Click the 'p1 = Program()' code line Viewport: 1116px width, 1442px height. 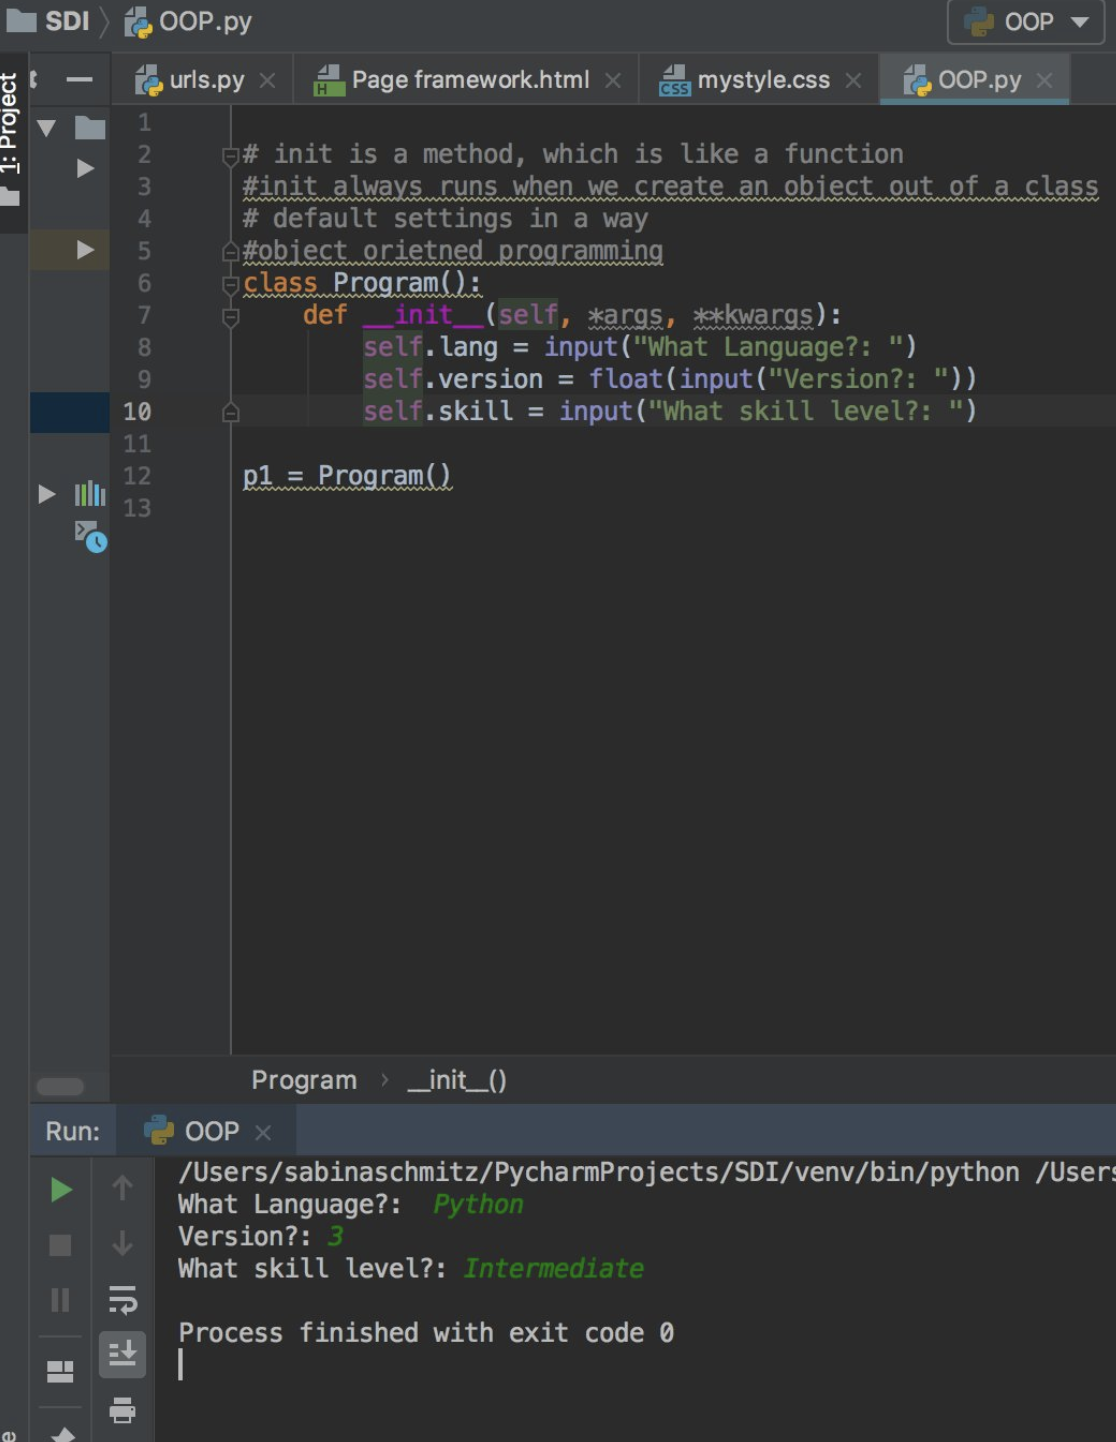tap(347, 476)
